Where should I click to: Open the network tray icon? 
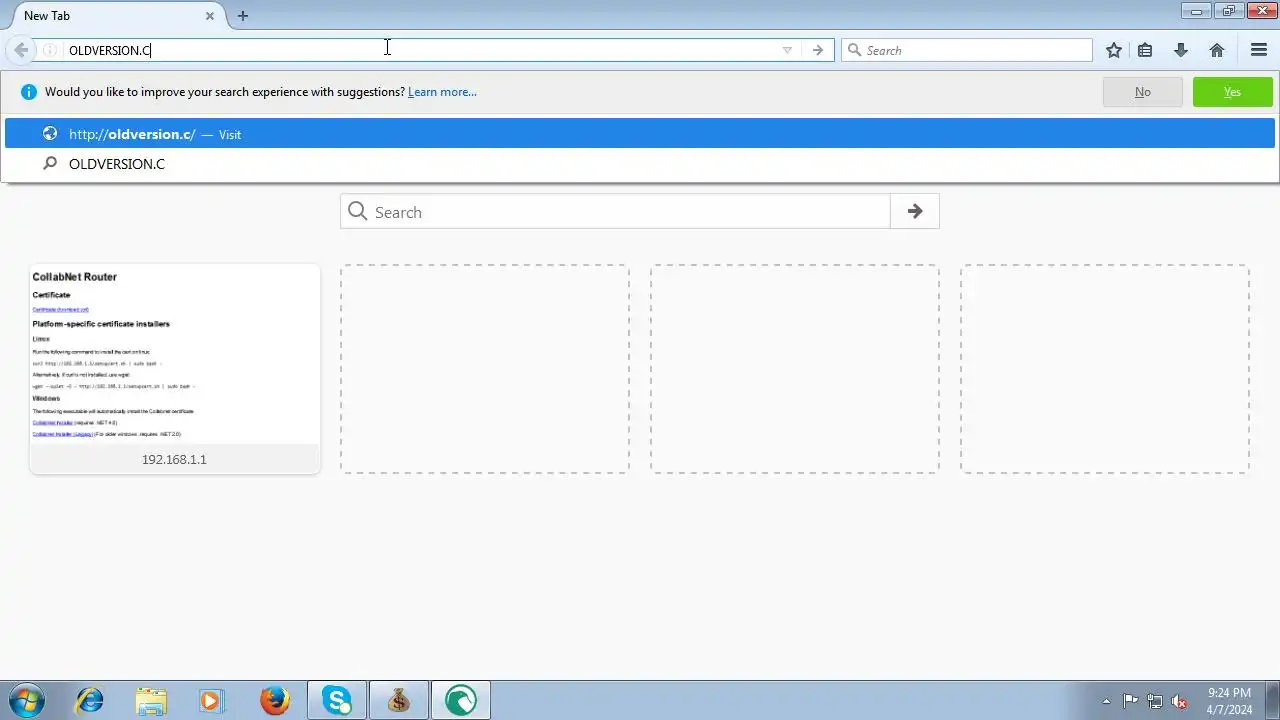click(1155, 701)
